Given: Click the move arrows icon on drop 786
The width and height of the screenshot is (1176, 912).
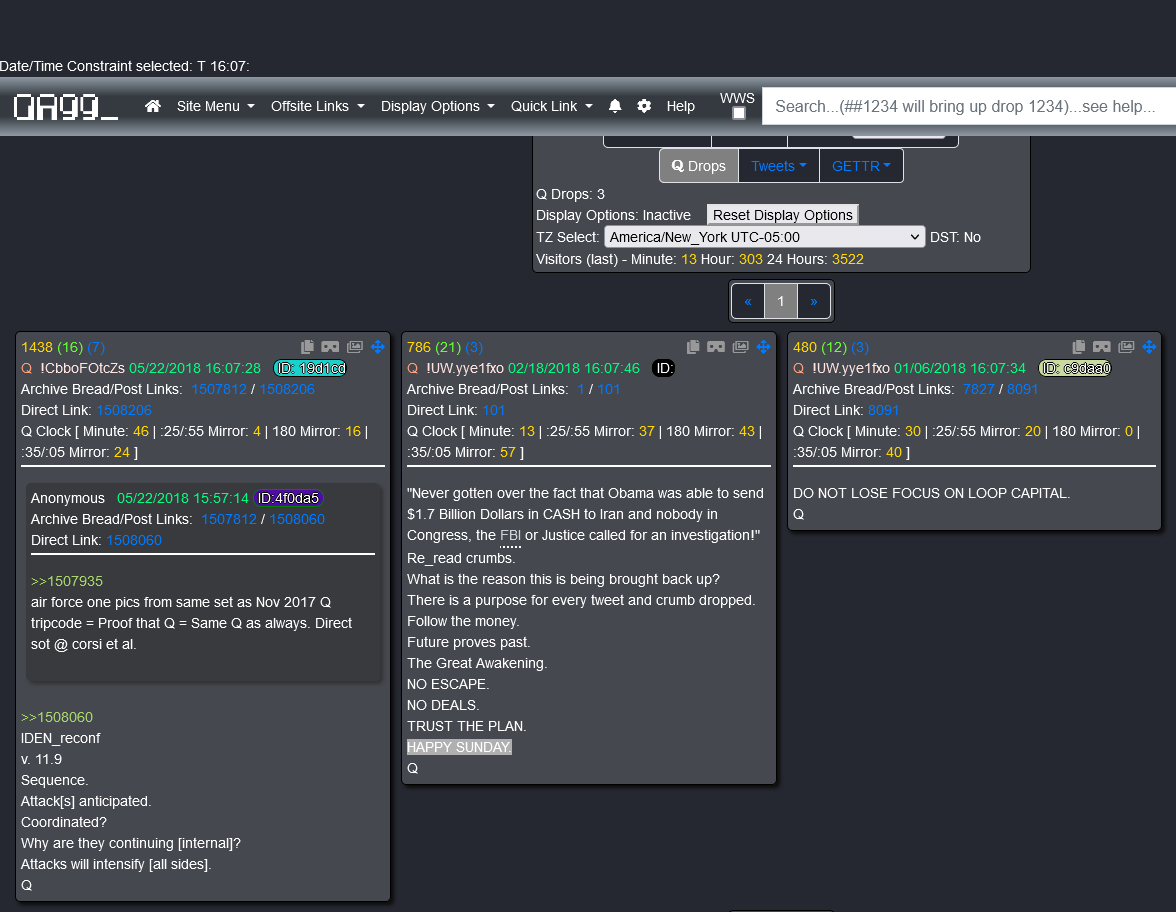Looking at the screenshot, I should [x=764, y=346].
